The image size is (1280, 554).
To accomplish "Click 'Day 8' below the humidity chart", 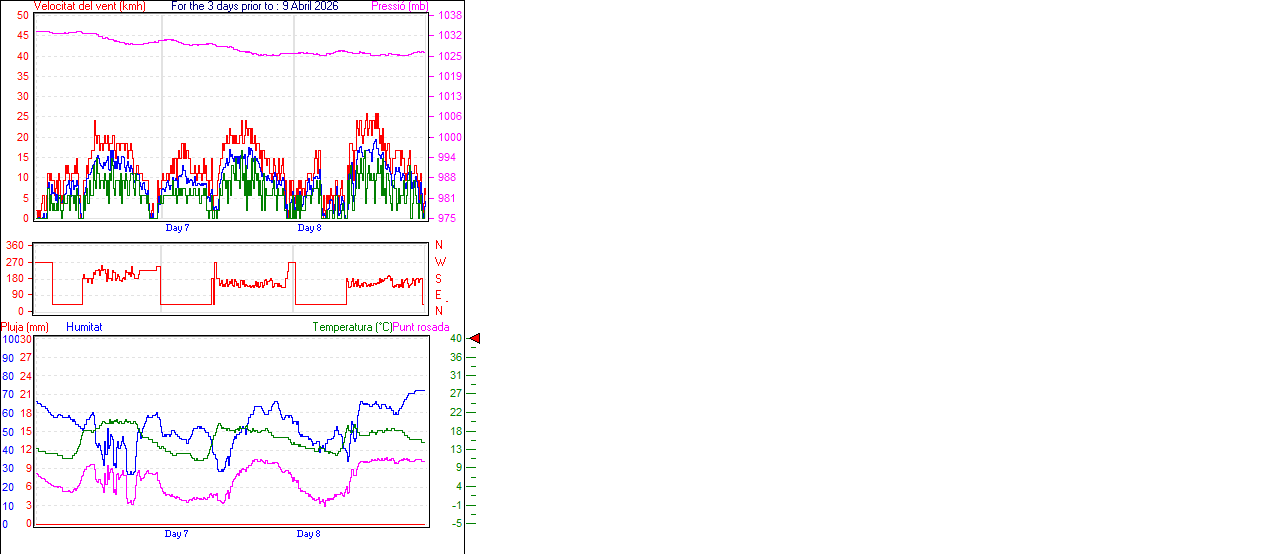I will (x=309, y=534).
